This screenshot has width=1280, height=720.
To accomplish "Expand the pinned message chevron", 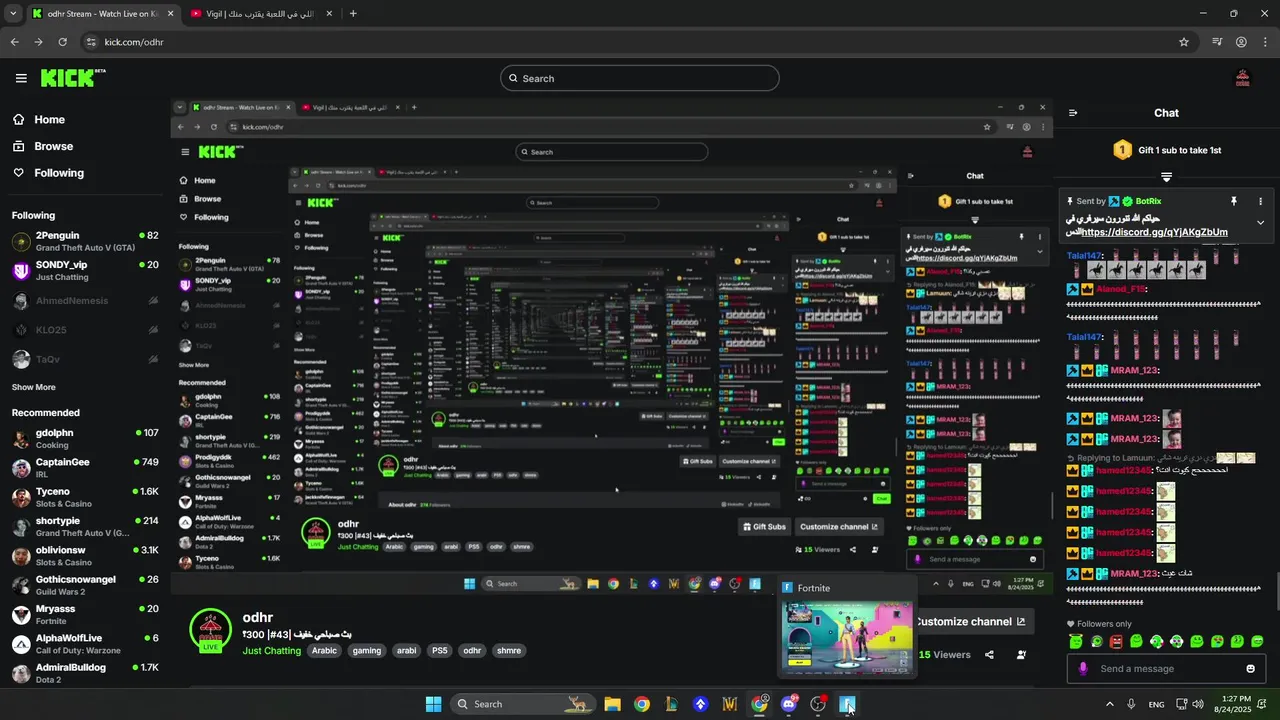I will pos(1260,222).
